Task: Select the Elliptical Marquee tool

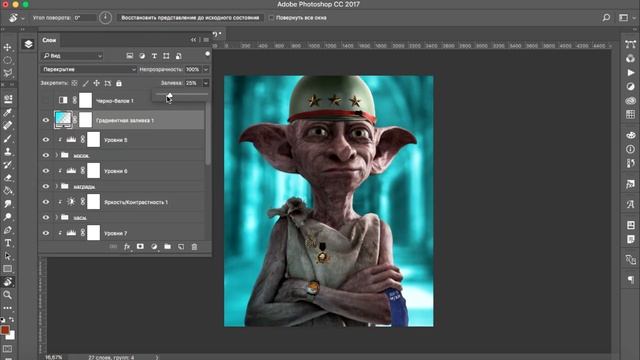Action: coord(7,60)
